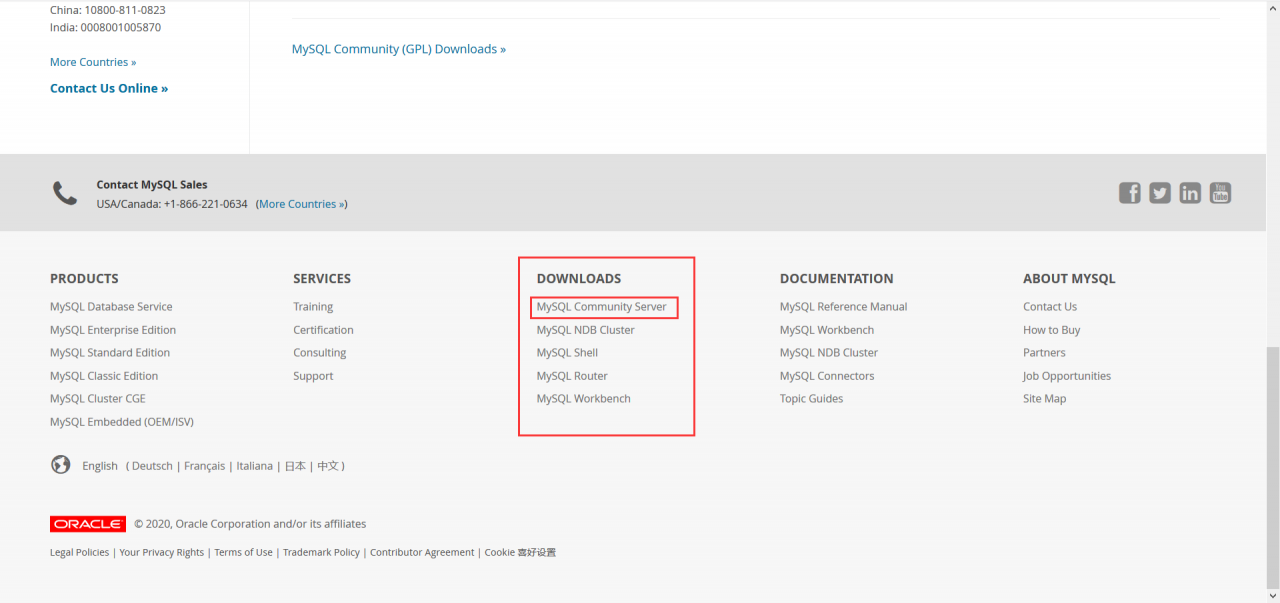Open the MySQL Facebook page icon
The height and width of the screenshot is (603, 1280).
pyautogui.click(x=1129, y=193)
